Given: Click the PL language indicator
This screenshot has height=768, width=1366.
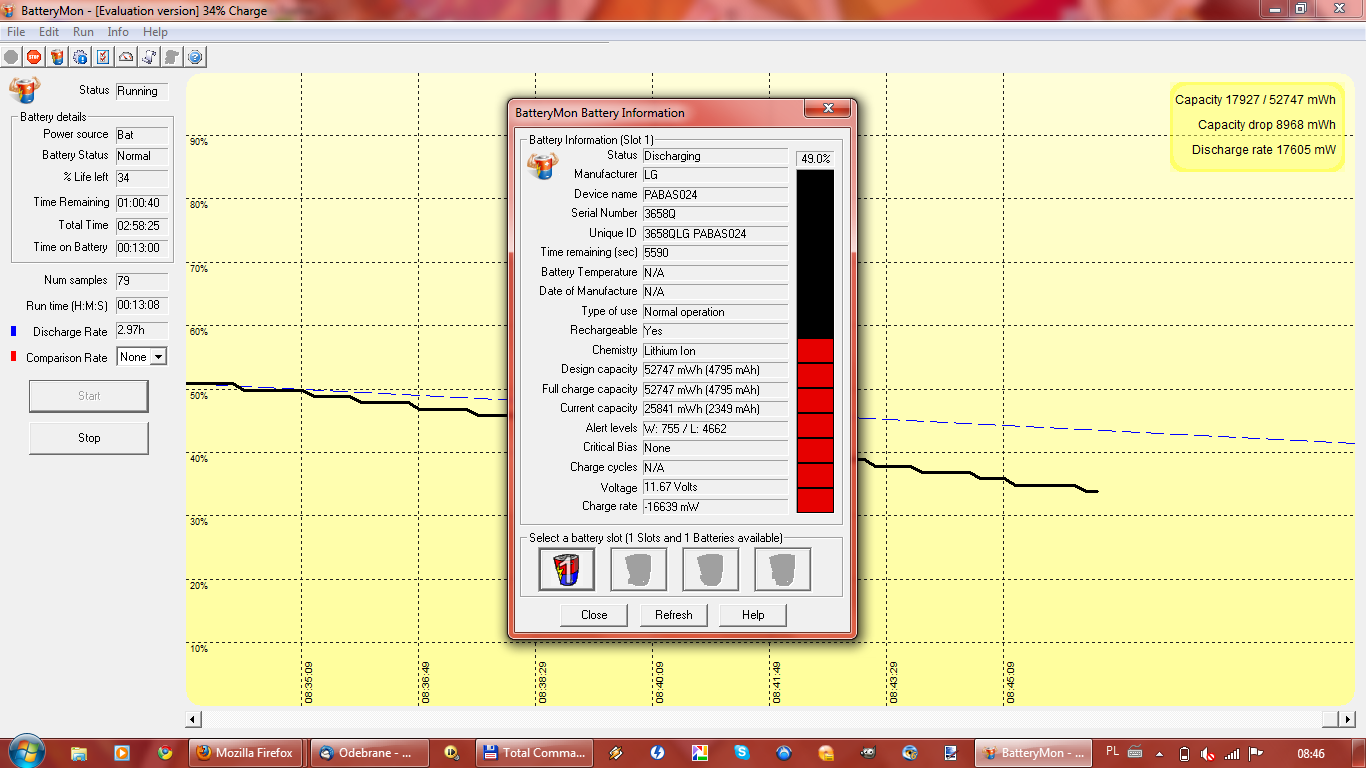Looking at the screenshot, I should 1113,750.
